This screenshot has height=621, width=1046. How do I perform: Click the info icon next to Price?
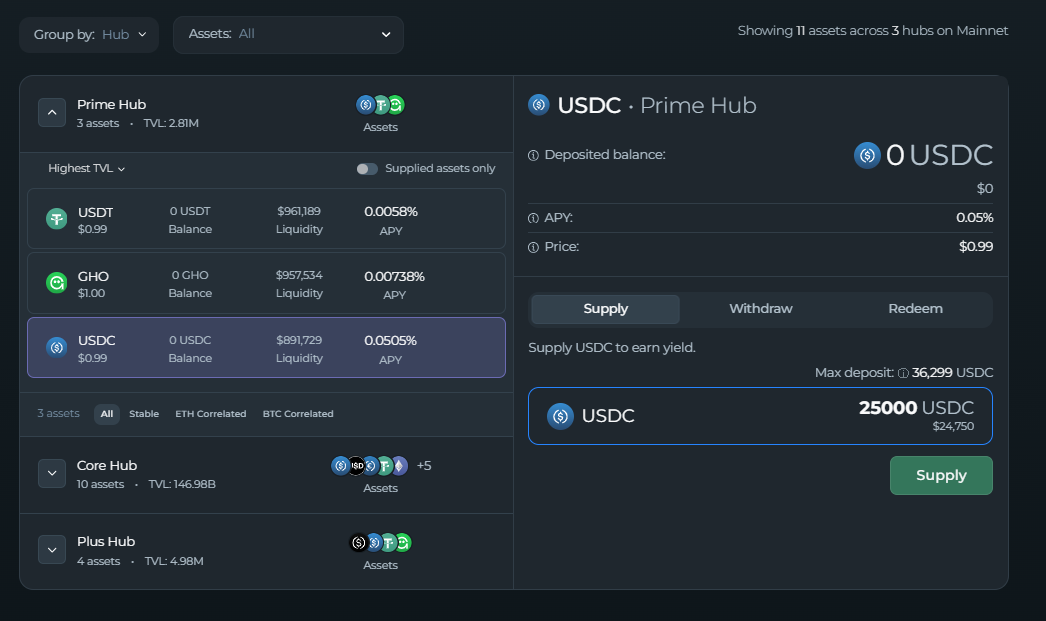pyautogui.click(x=533, y=247)
